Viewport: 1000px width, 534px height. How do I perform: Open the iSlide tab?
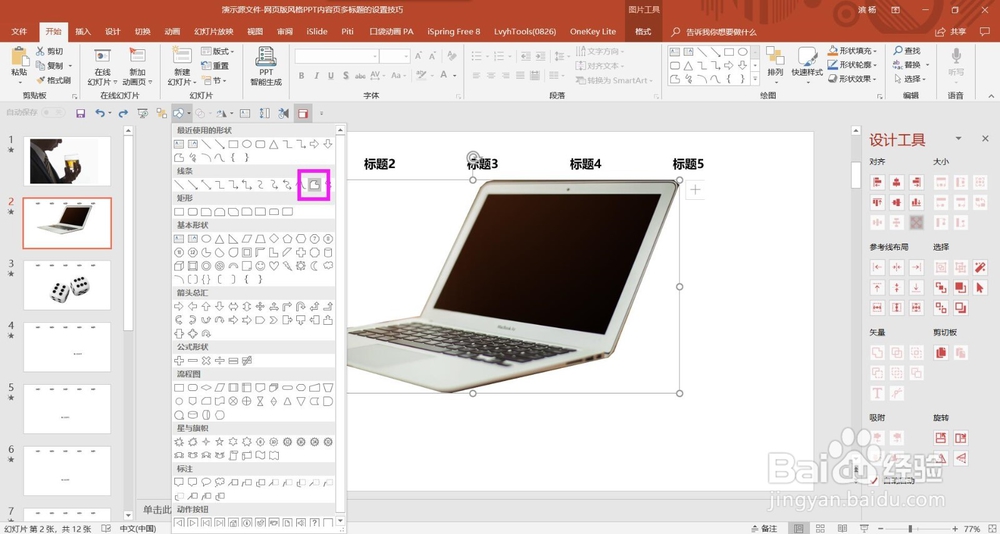pyautogui.click(x=317, y=32)
